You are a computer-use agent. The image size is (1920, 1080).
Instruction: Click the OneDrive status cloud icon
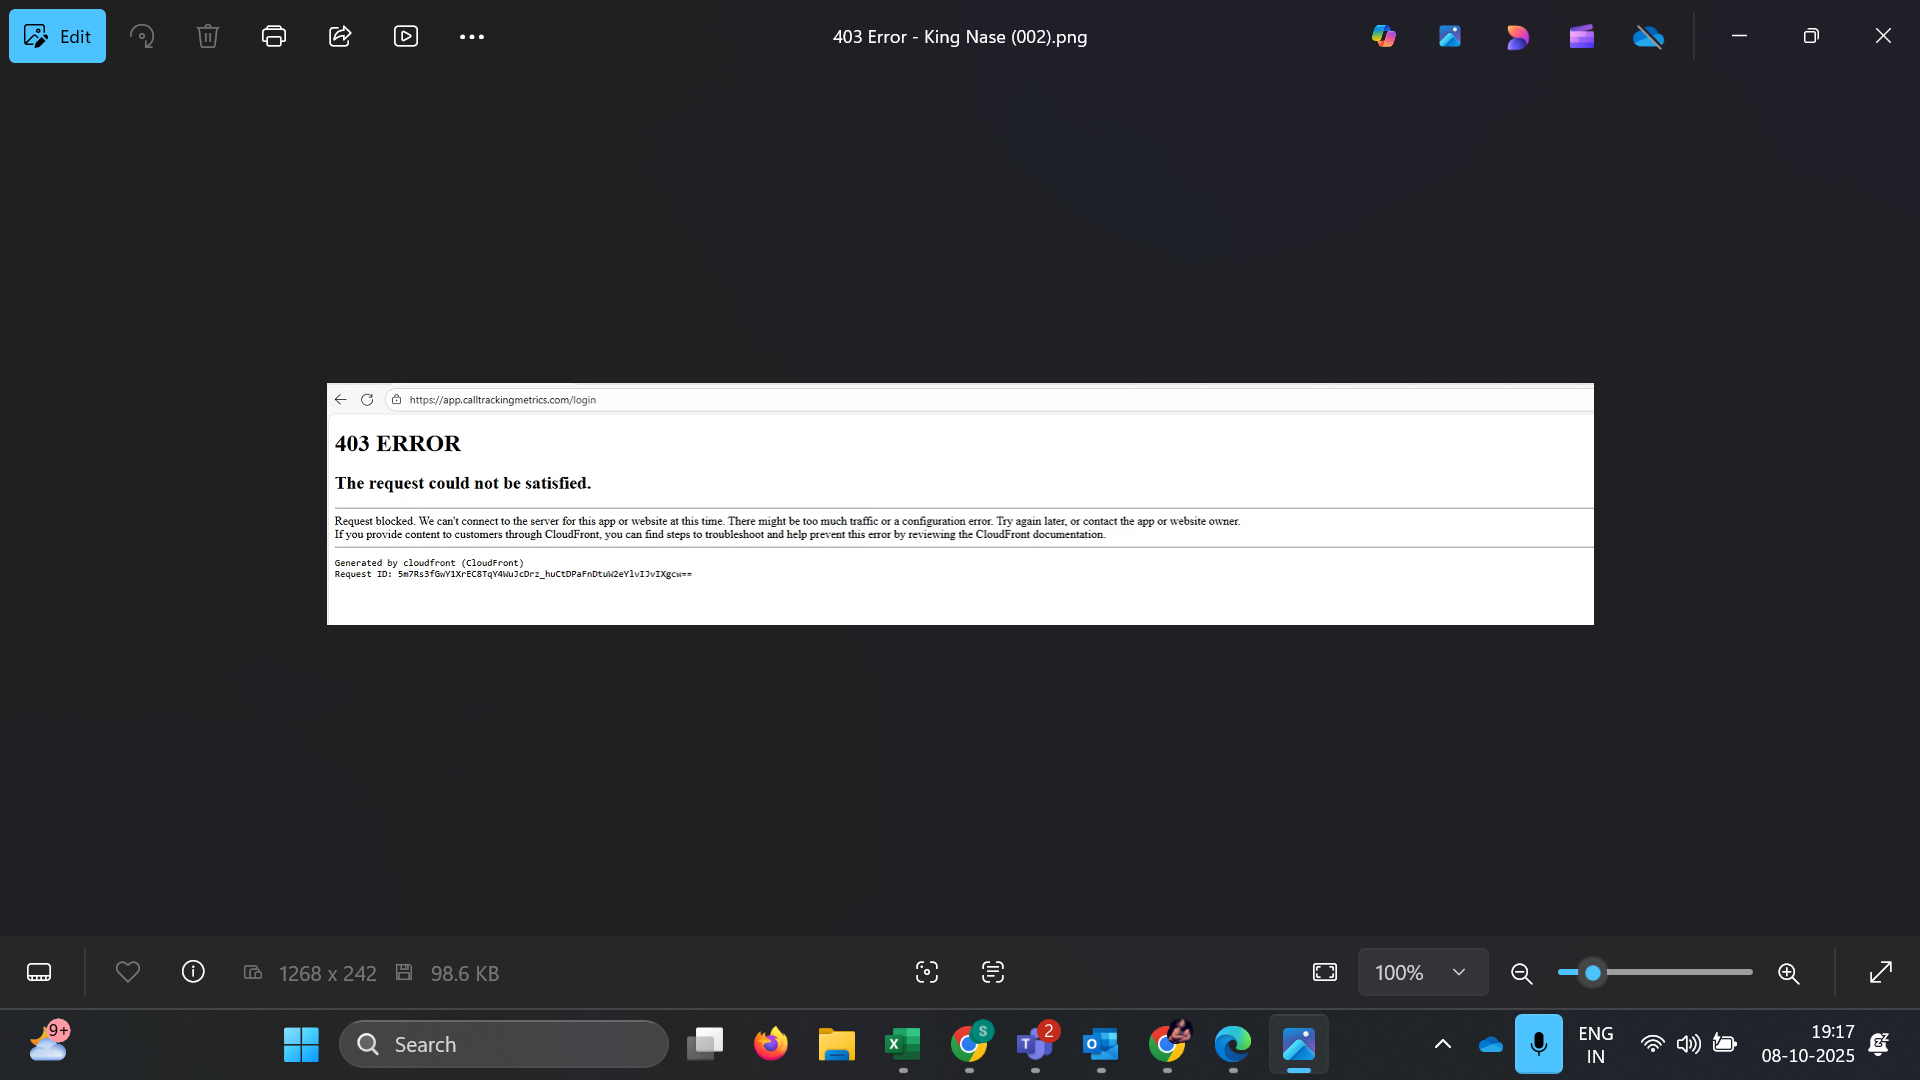(x=1648, y=36)
